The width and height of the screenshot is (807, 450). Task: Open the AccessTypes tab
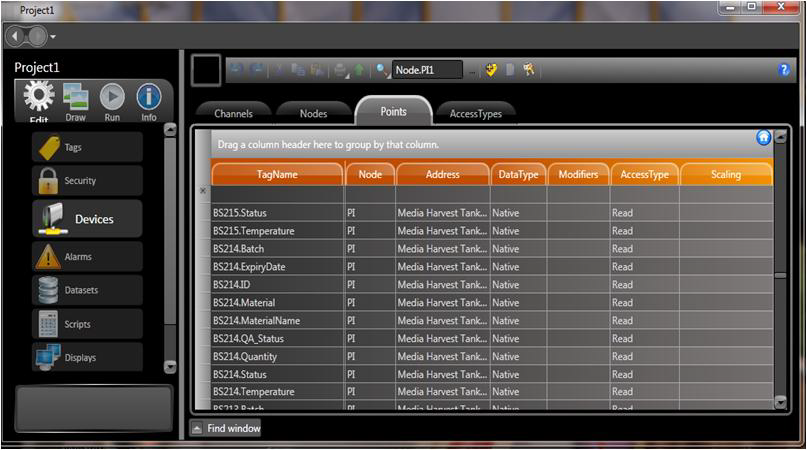(476, 114)
